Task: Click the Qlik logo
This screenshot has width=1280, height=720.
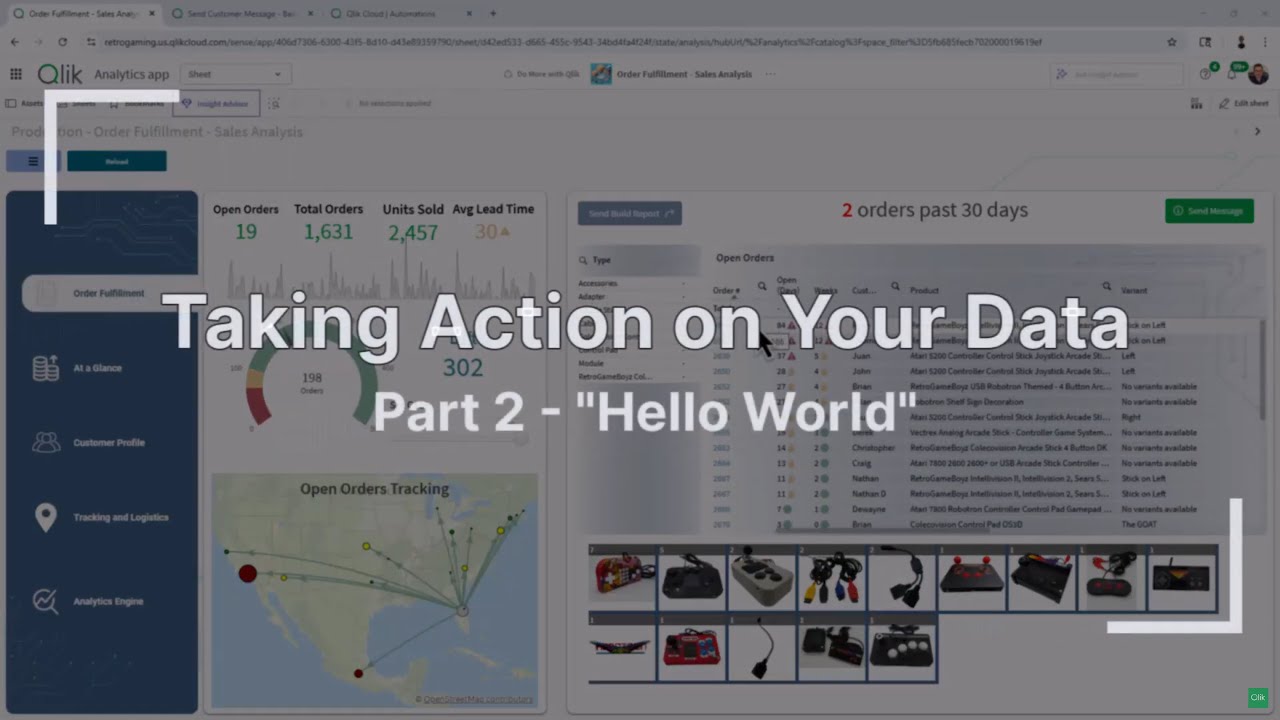Action: (x=60, y=74)
